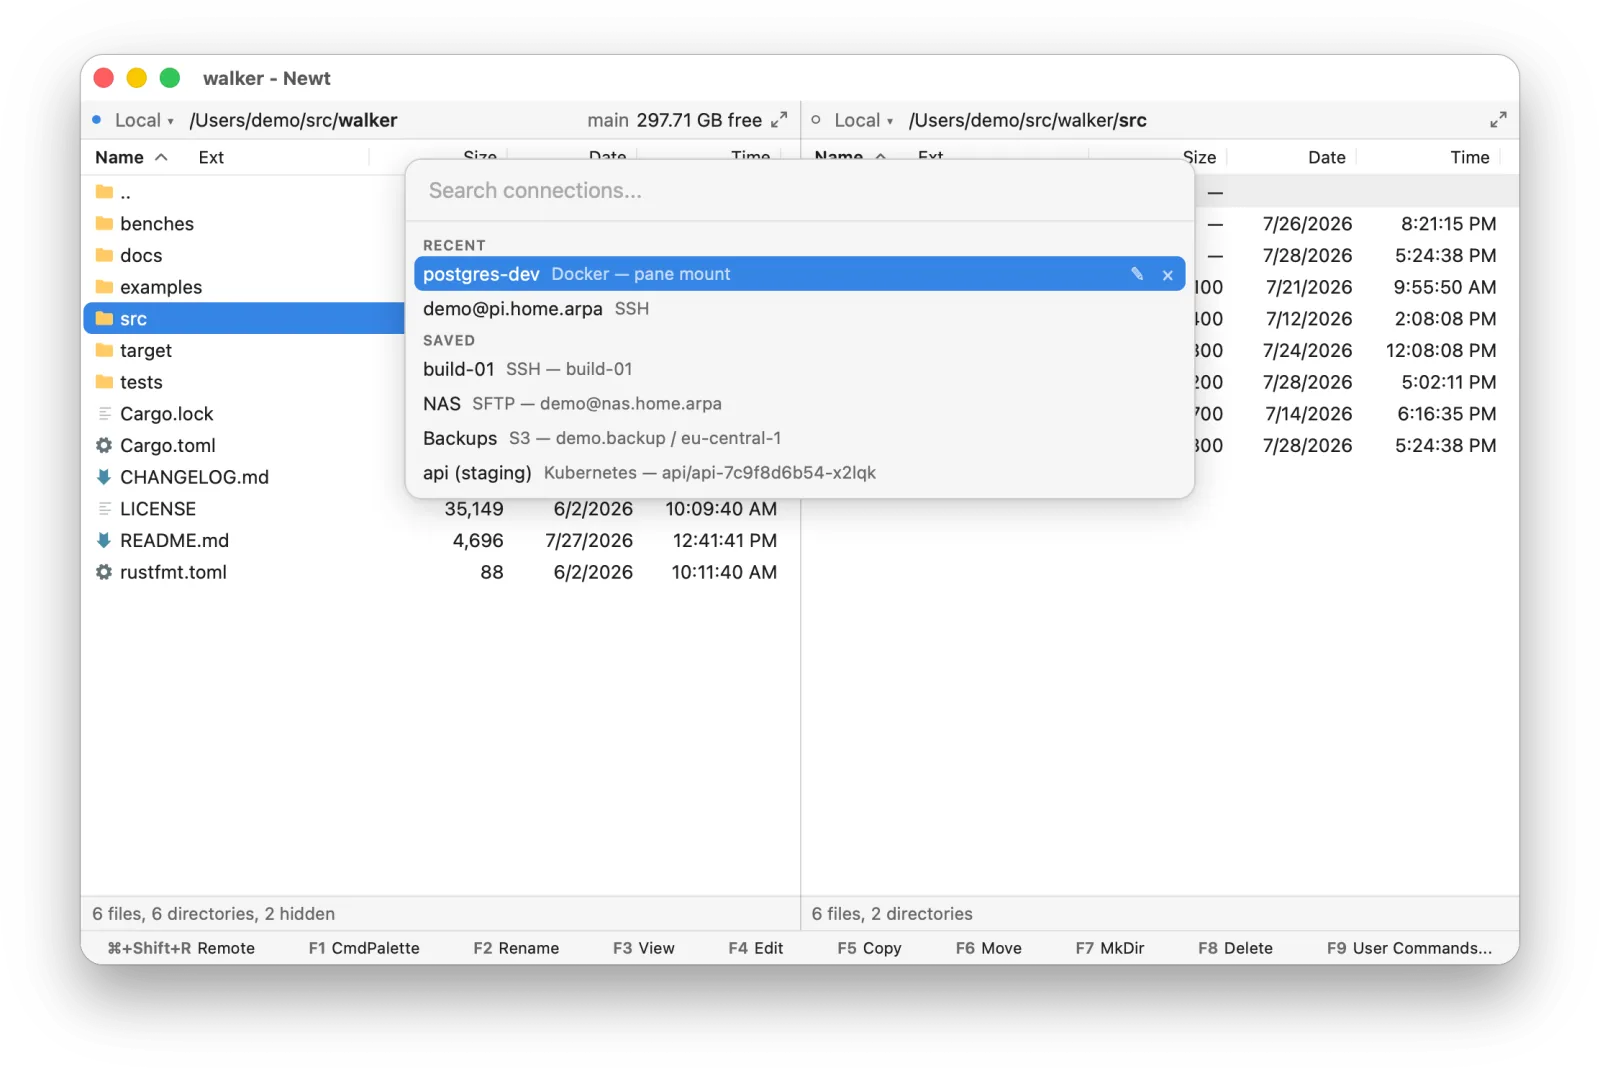Remove postgres-dev from recent connections
The width and height of the screenshot is (1600, 1071).
1167,275
